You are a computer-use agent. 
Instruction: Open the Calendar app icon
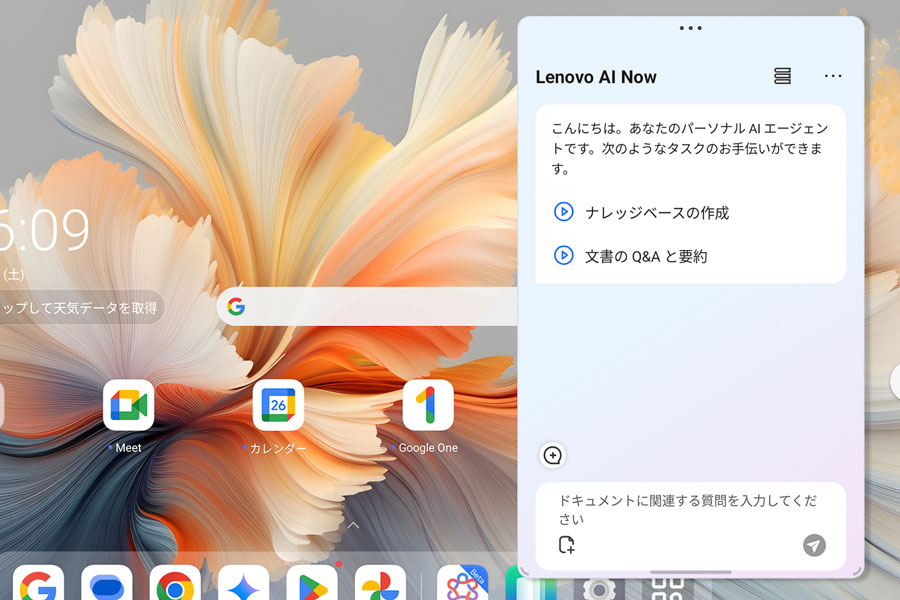point(278,405)
